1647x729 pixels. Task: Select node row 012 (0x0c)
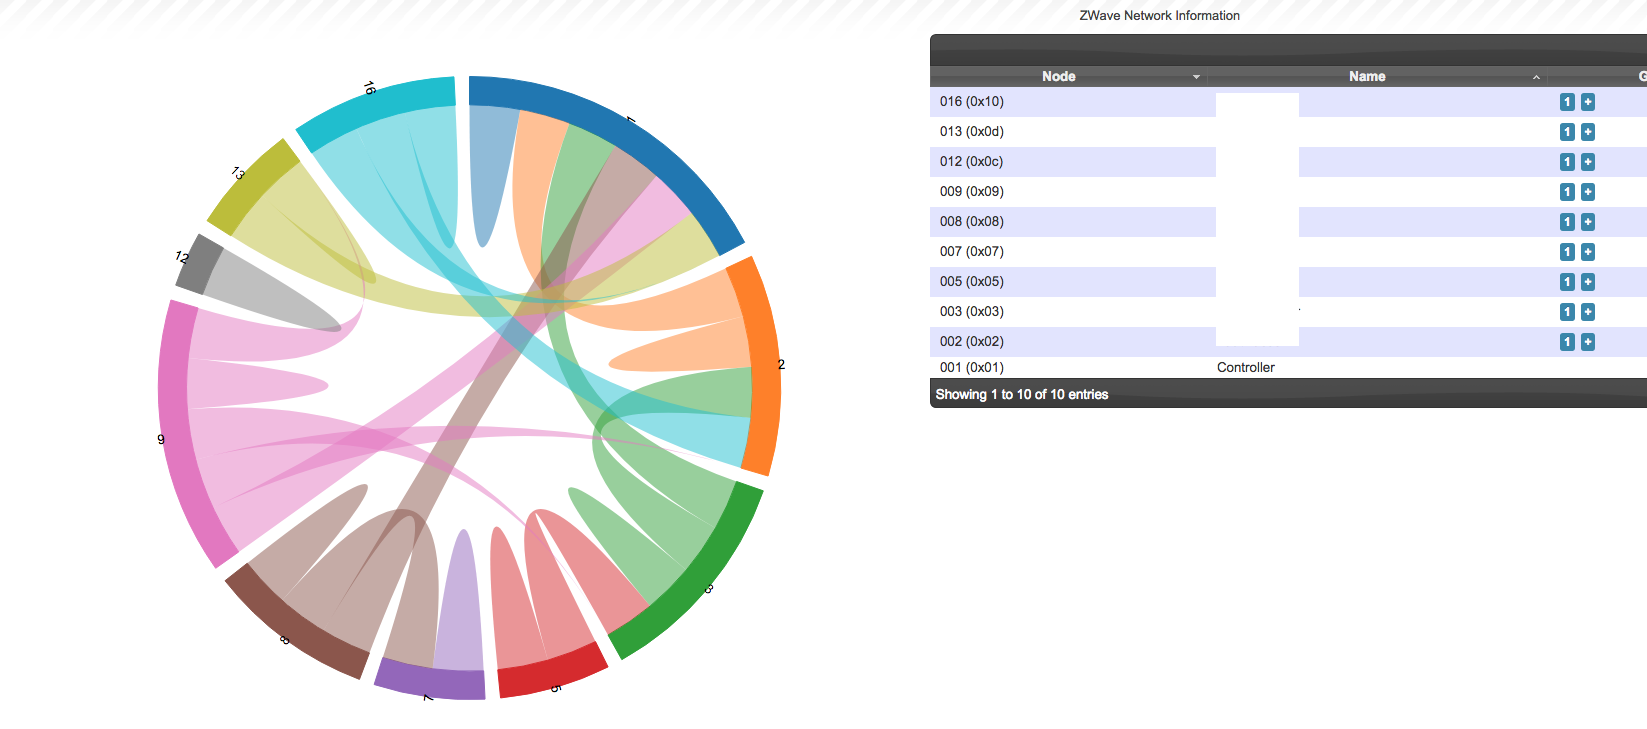pyautogui.click(x=1288, y=162)
